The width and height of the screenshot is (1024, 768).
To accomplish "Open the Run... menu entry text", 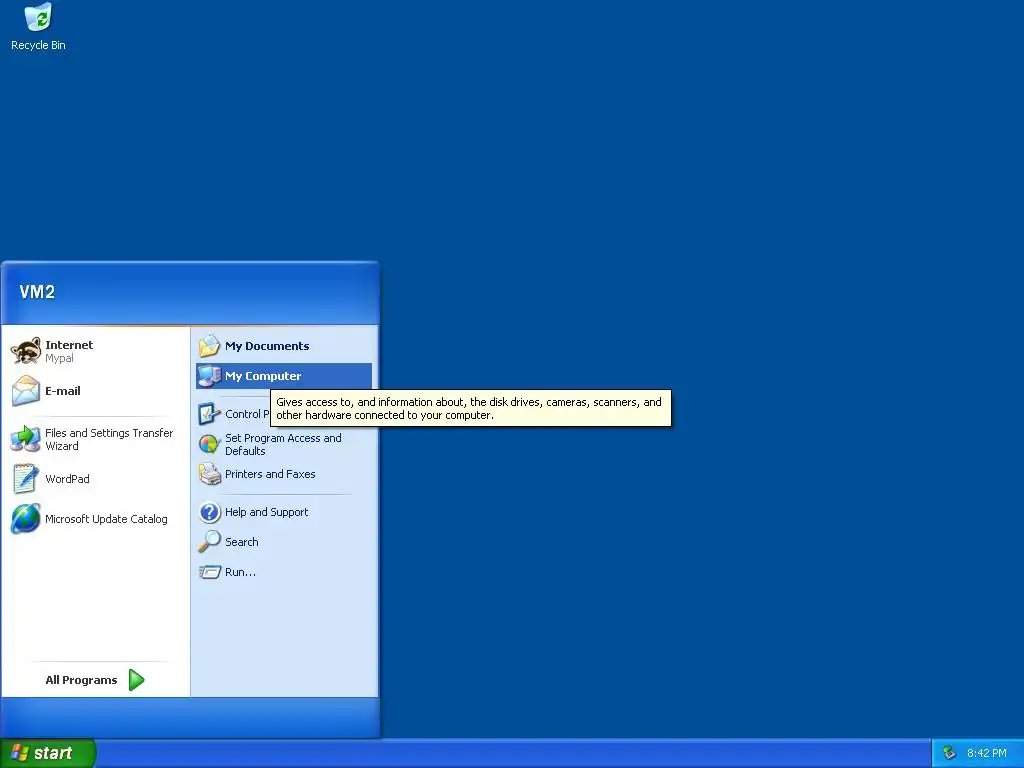I will point(240,572).
